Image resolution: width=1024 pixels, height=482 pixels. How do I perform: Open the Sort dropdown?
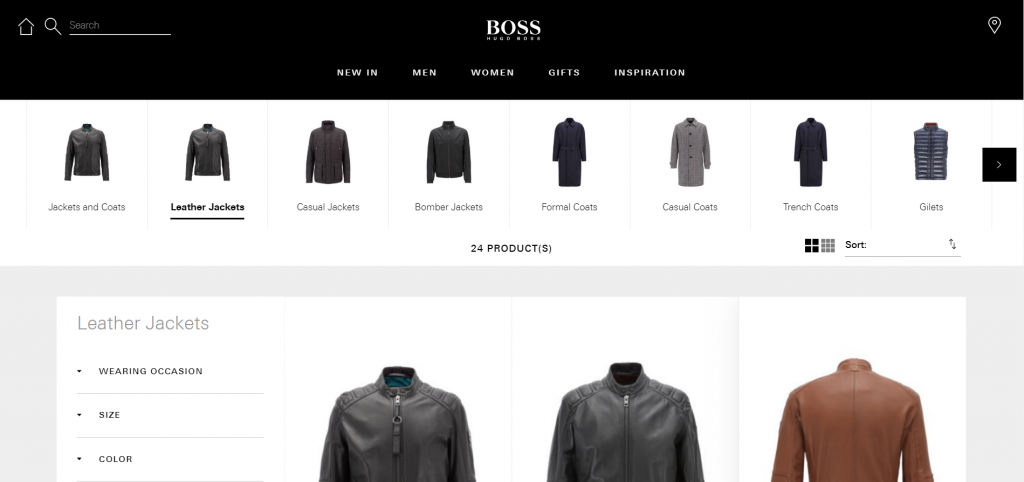click(903, 245)
